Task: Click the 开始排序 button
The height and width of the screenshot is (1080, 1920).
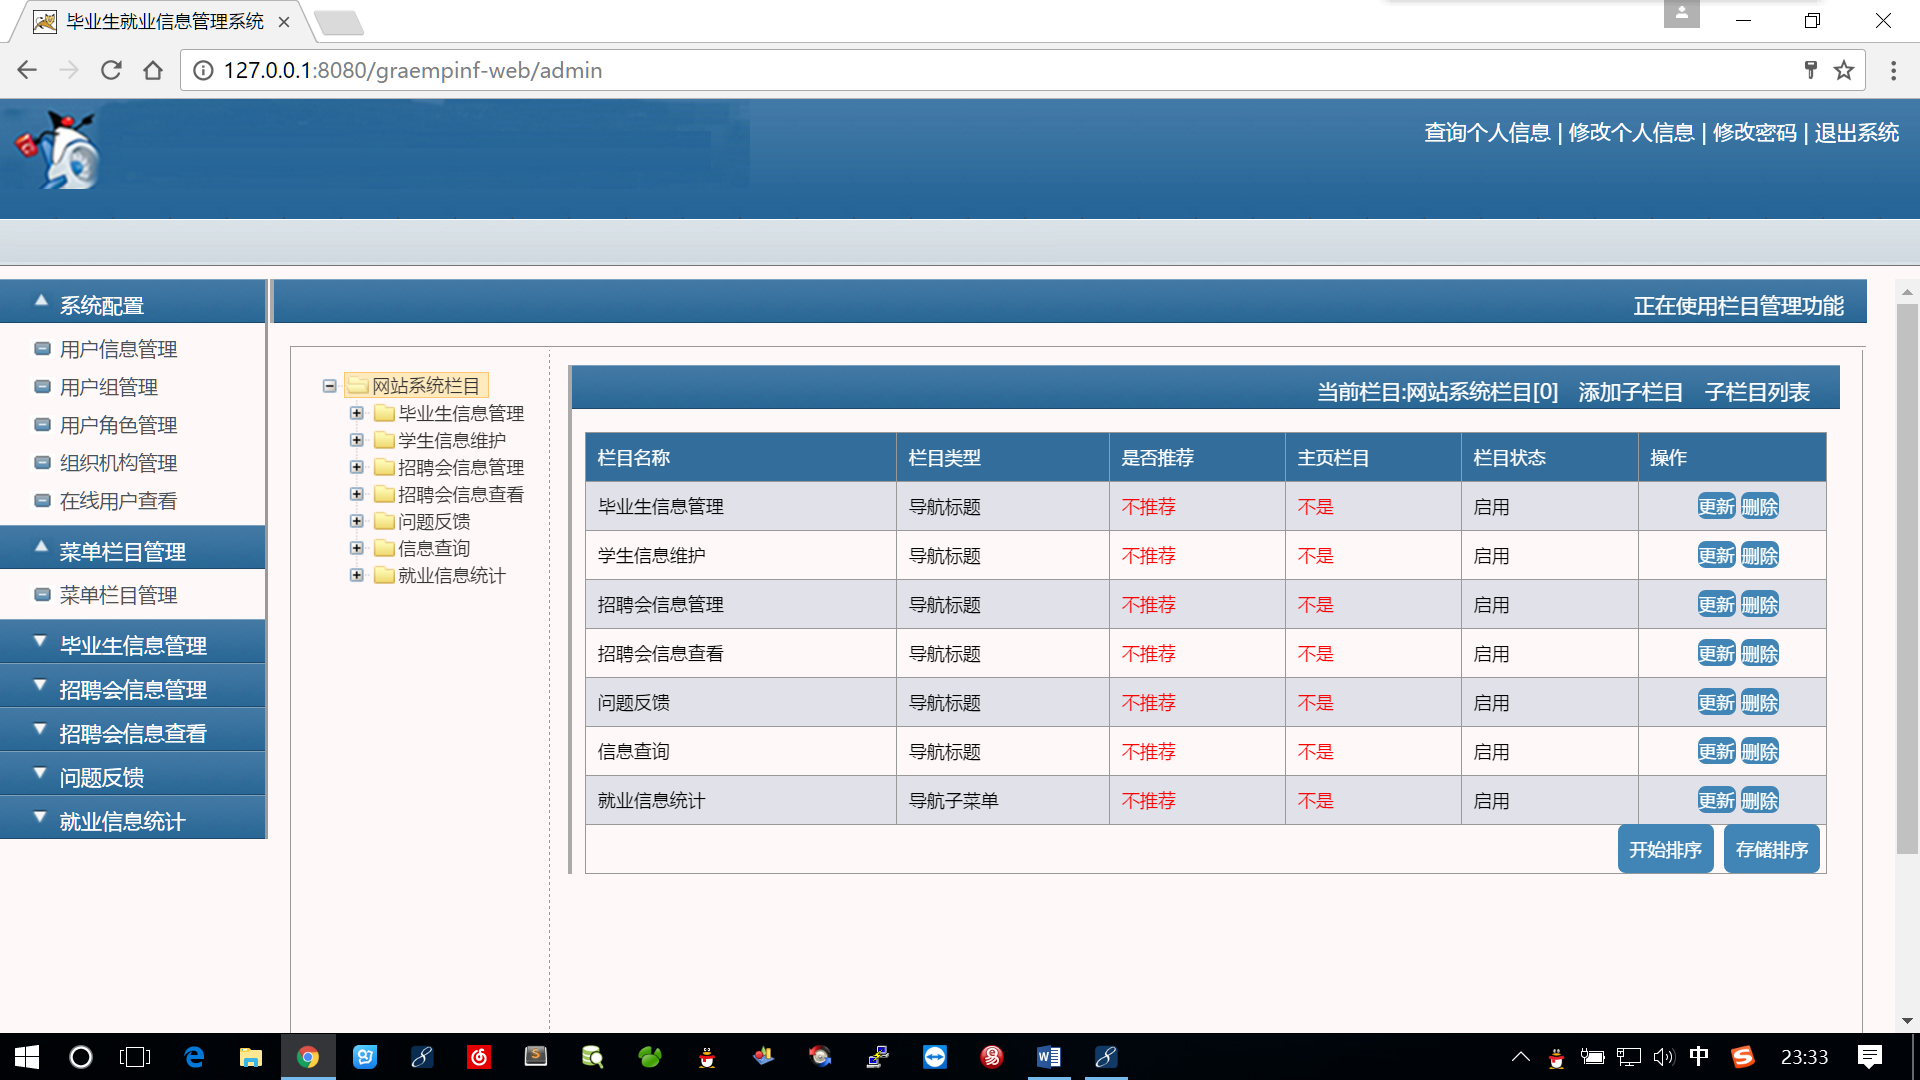Action: point(1665,849)
